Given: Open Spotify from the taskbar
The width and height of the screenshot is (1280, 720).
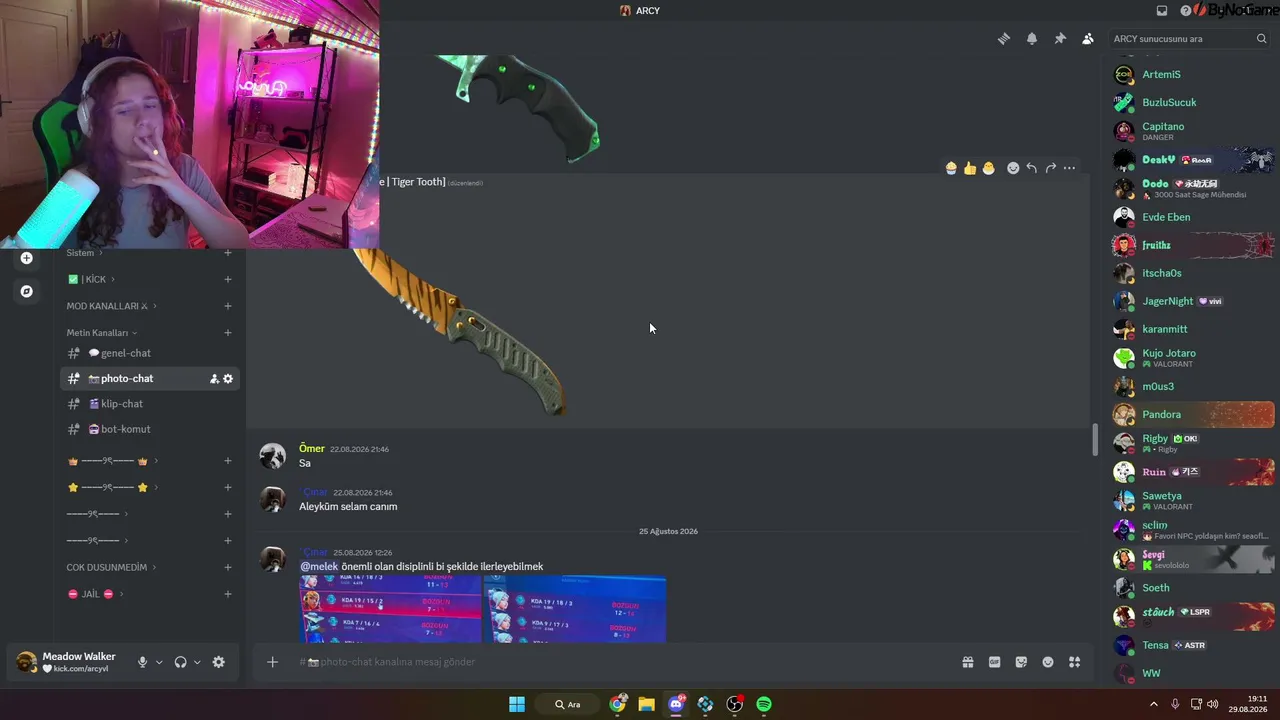Looking at the screenshot, I should [764, 704].
